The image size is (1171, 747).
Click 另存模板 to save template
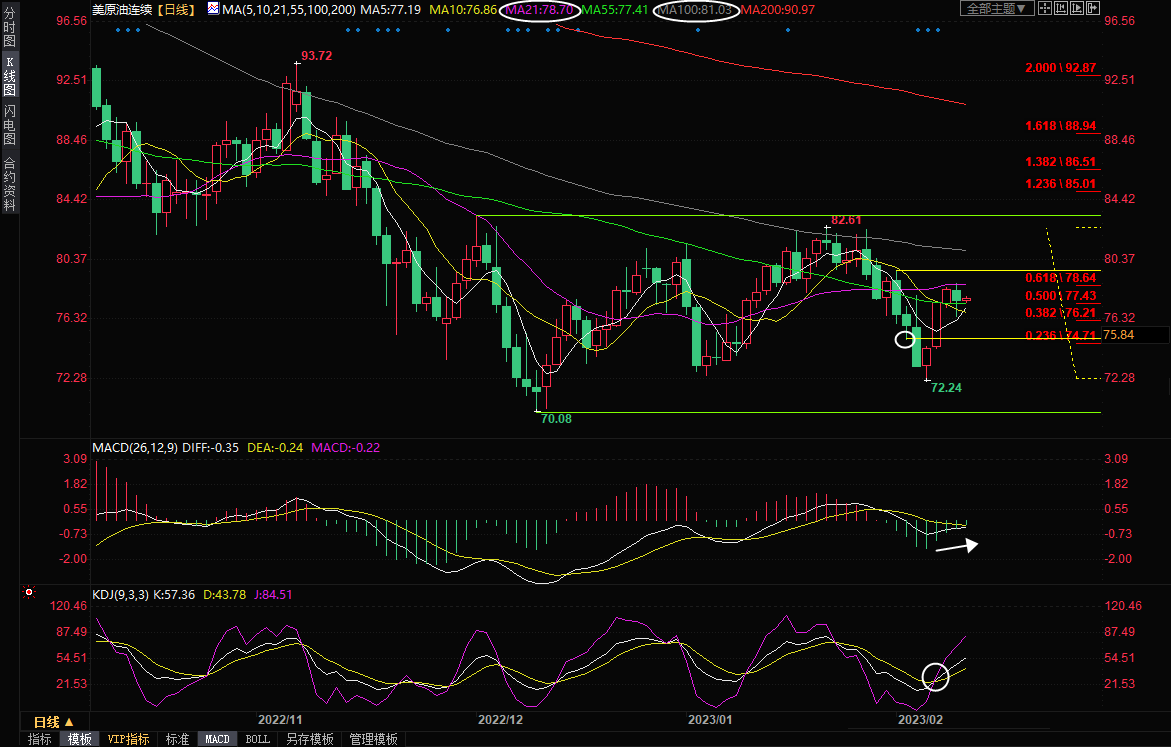pos(310,739)
